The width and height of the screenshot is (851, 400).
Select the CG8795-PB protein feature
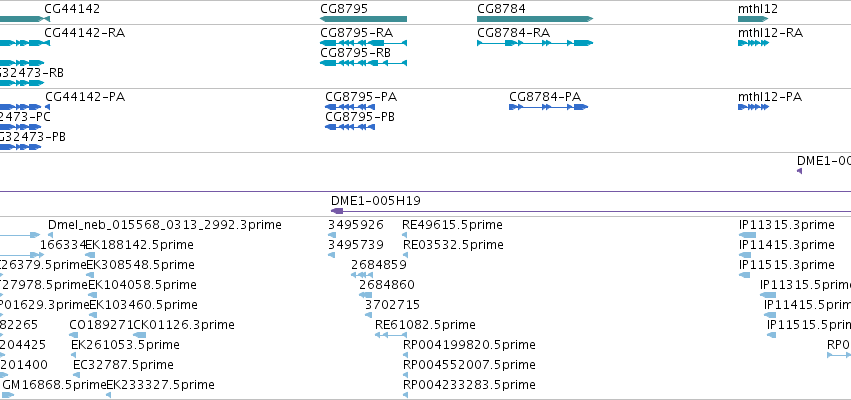[350, 127]
